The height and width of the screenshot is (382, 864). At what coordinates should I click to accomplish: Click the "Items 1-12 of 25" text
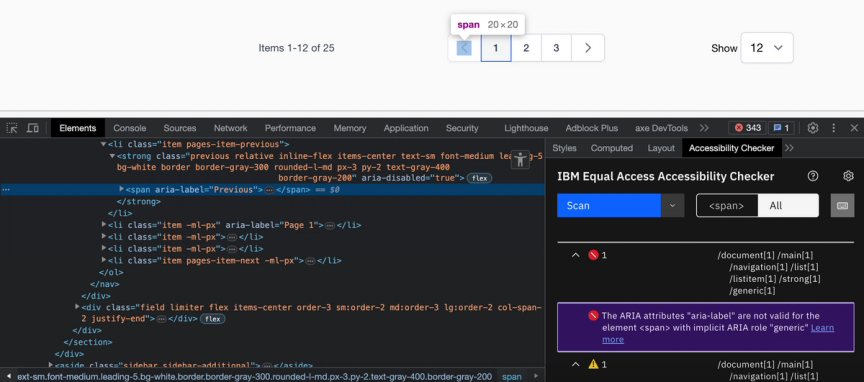point(296,48)
